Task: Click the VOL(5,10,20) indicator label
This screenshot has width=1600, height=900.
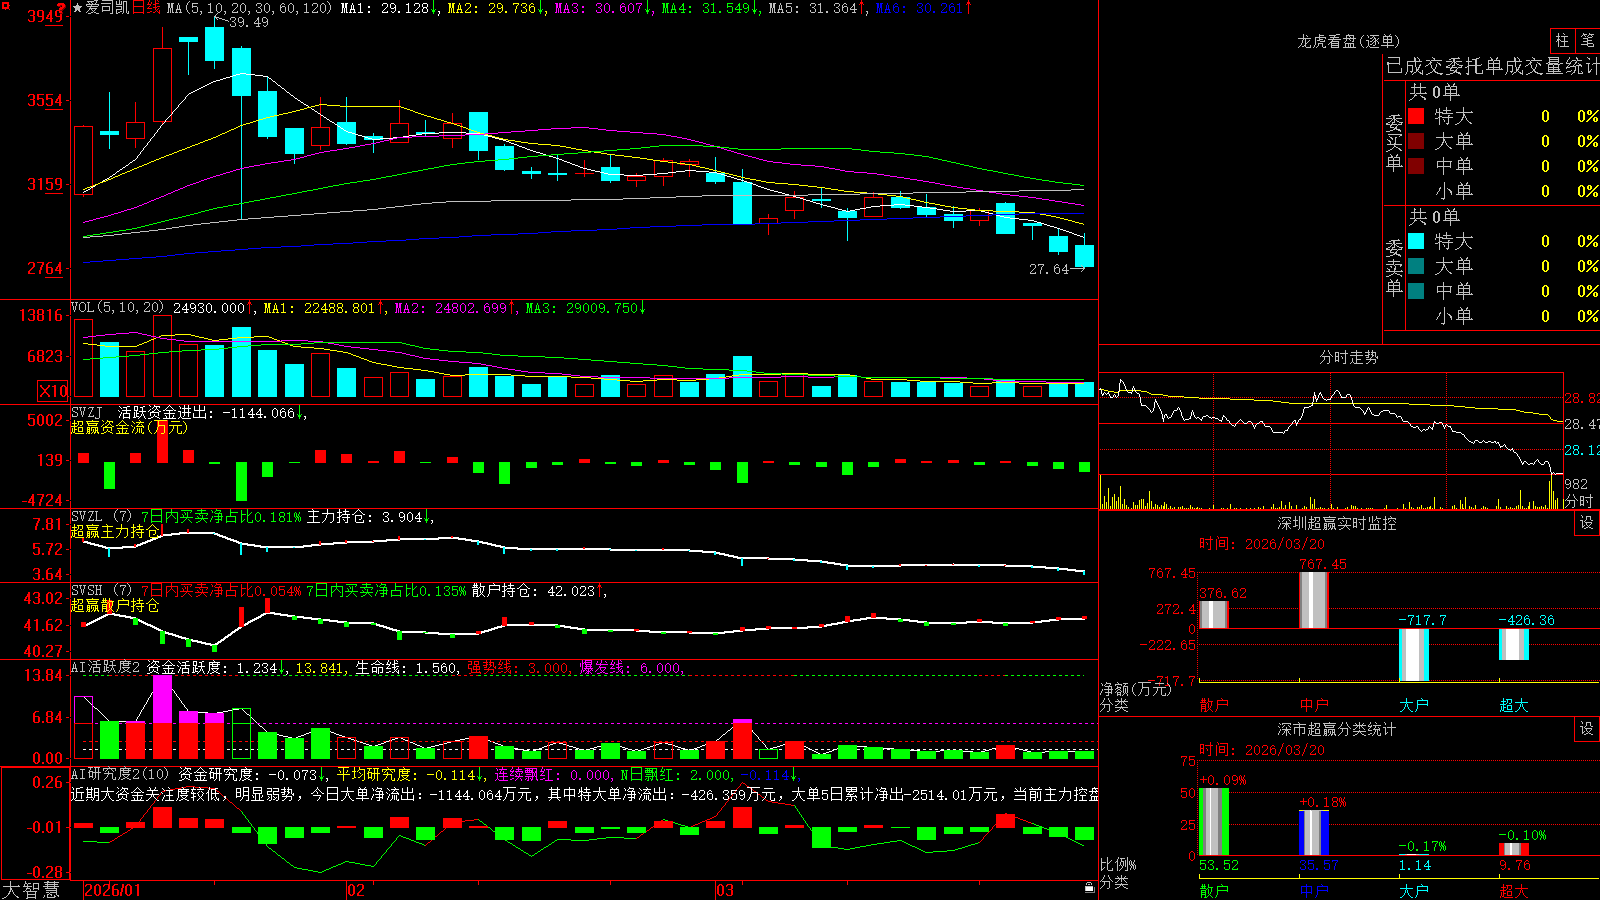Action: 117,308
